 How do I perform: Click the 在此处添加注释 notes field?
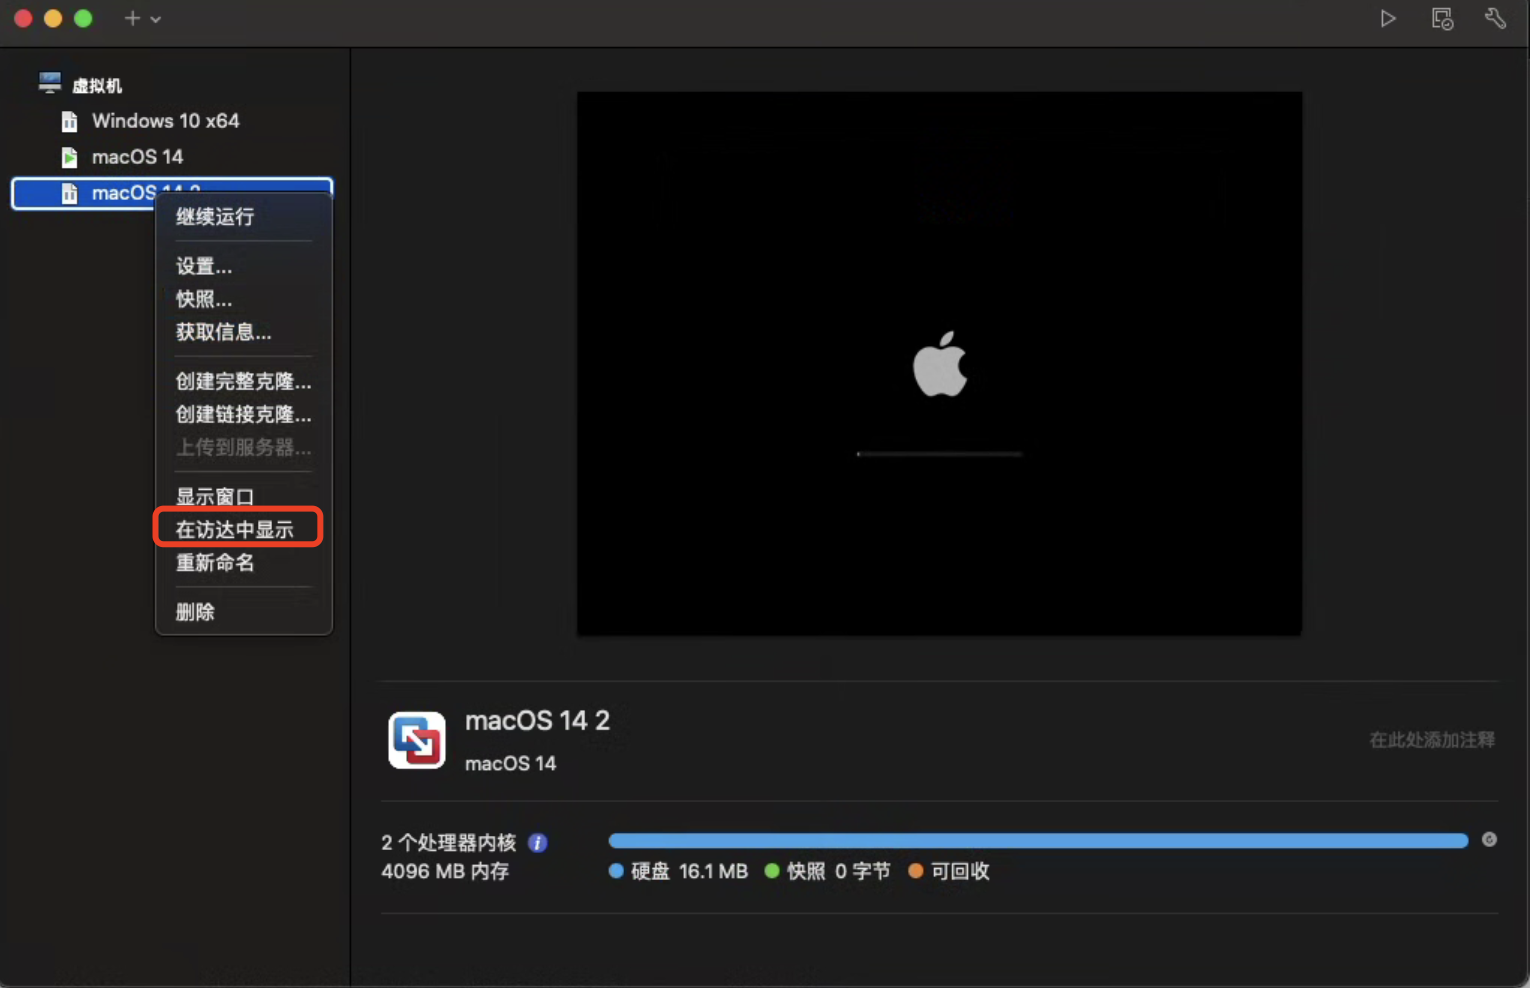click(x=1432, y=740)
